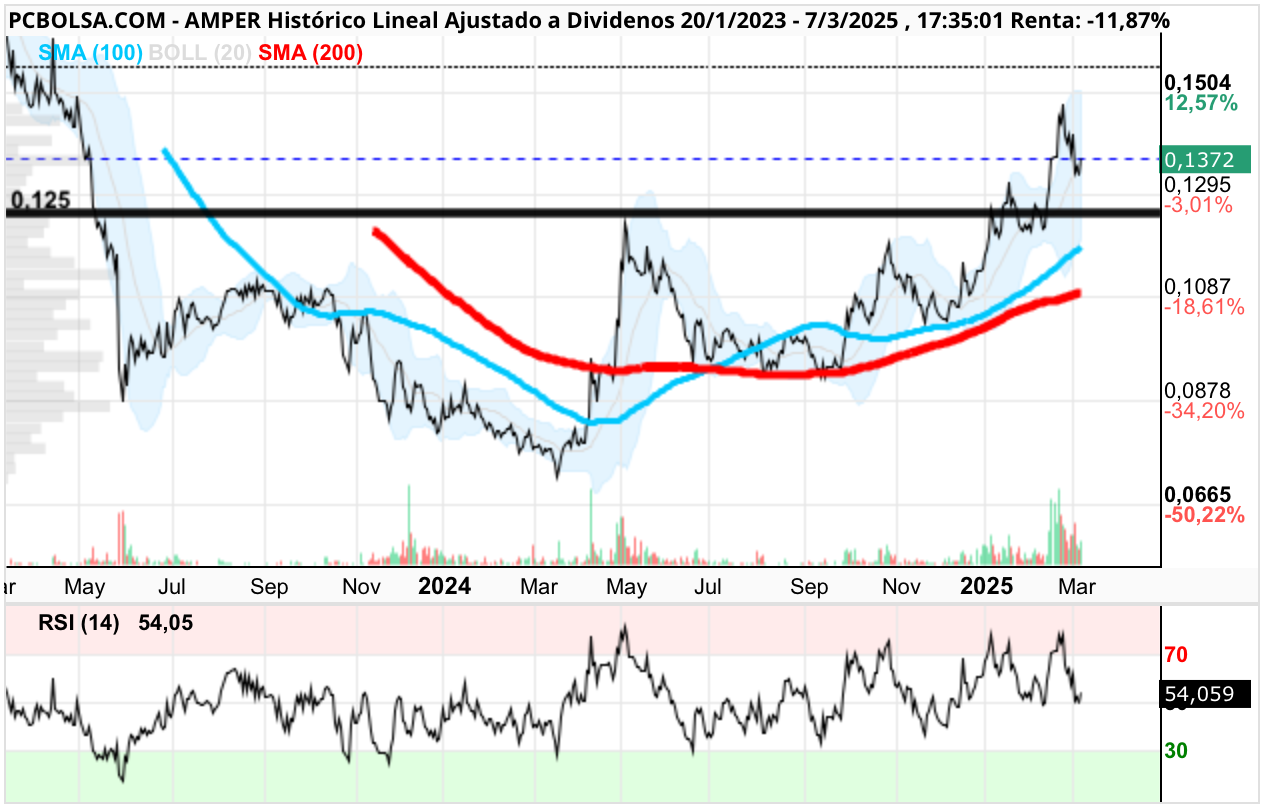This screenshot has height=808, width=1264.
Task: Click the 0.125 support level label
Action: 40,200
